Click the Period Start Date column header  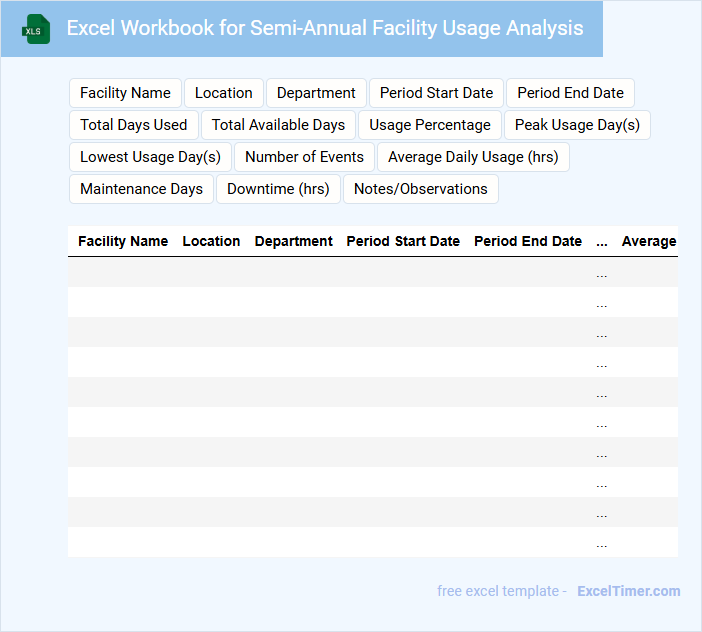click(403, 241)
